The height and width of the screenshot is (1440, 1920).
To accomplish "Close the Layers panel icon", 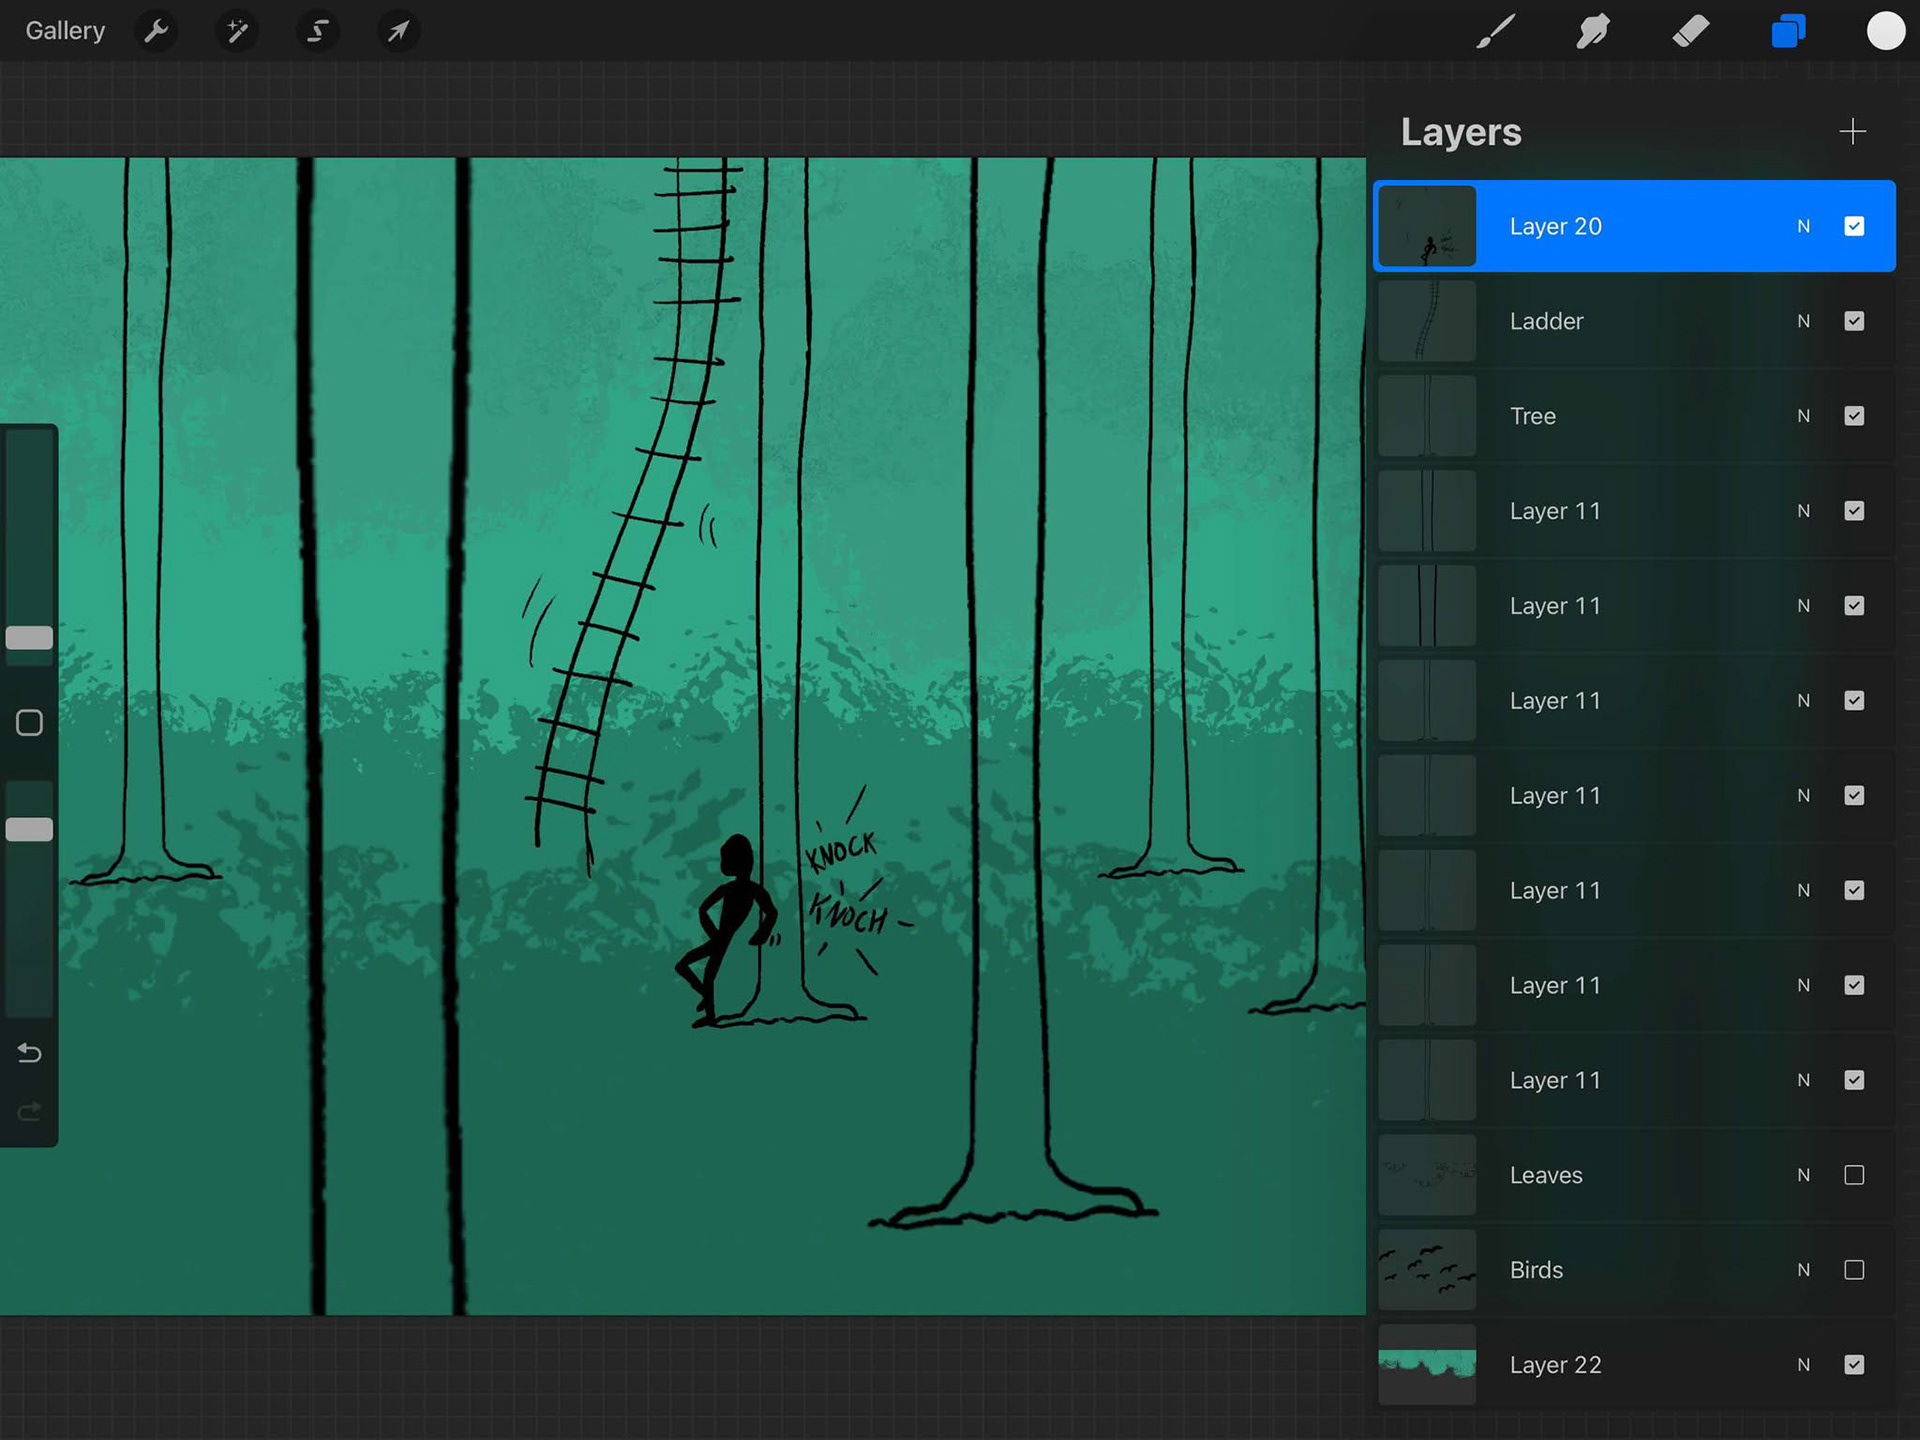I will 1788,31.
